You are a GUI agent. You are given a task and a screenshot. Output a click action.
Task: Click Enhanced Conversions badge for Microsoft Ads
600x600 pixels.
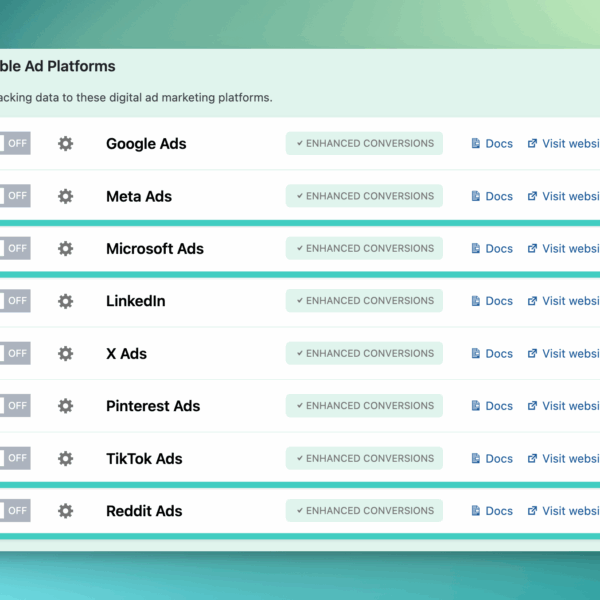[364, 248]
